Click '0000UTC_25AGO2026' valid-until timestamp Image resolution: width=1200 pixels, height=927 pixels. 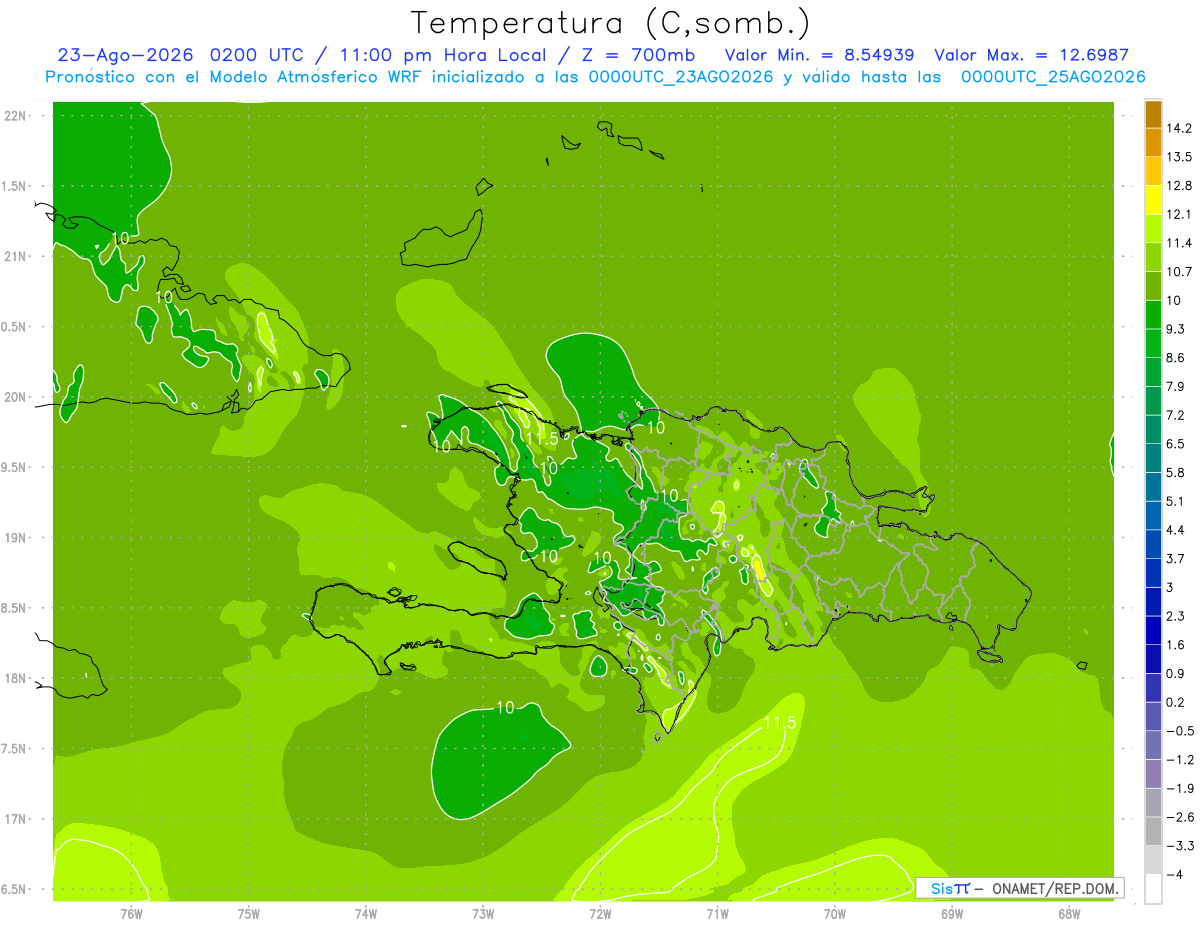1053,77
